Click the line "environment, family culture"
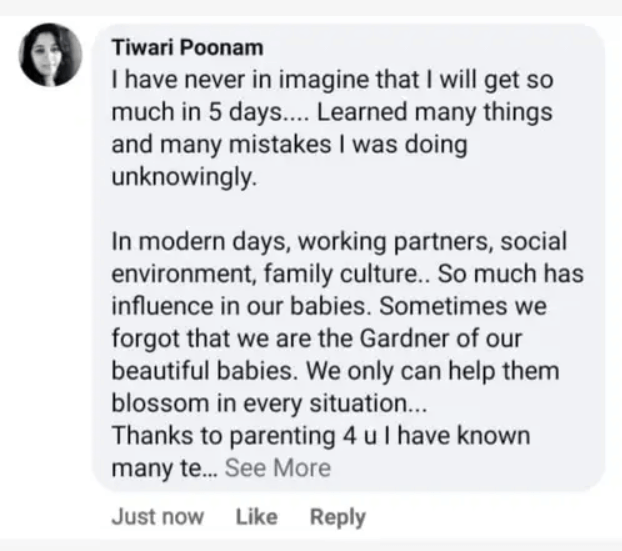622x551 pixels. pyautogui.click(x=347, y=273)
